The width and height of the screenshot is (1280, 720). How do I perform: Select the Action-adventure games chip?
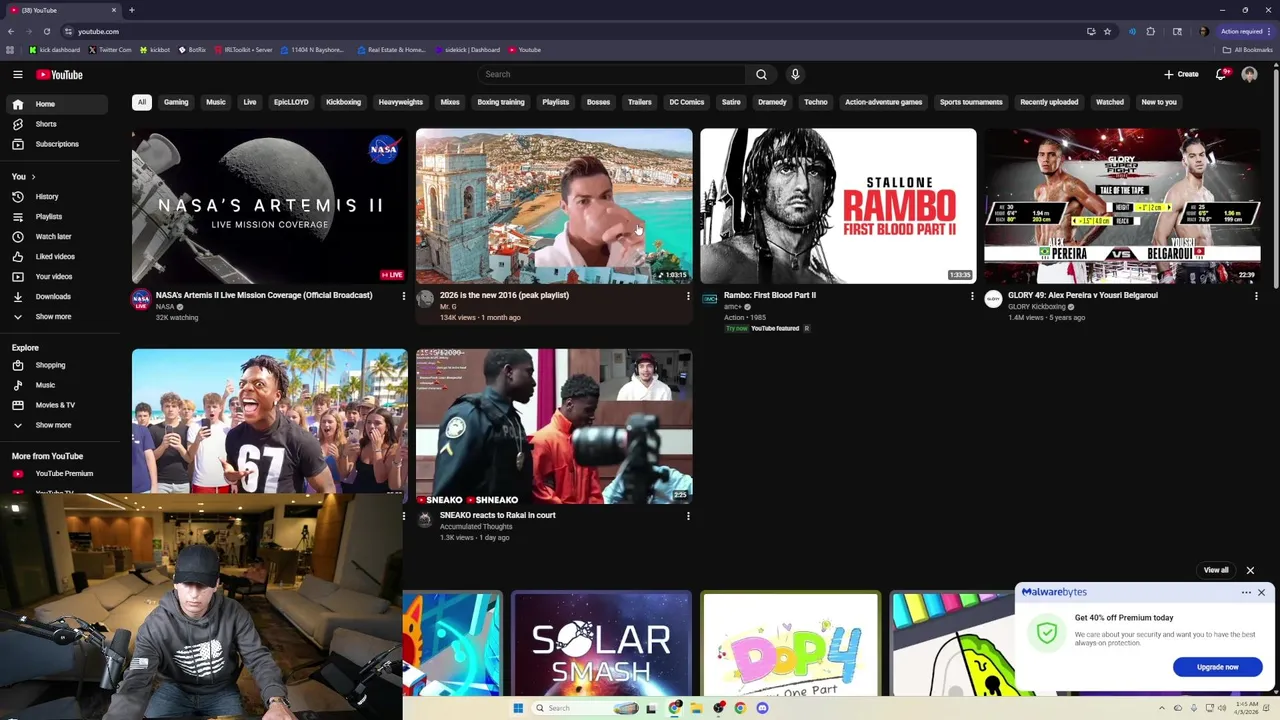(883, 102)
